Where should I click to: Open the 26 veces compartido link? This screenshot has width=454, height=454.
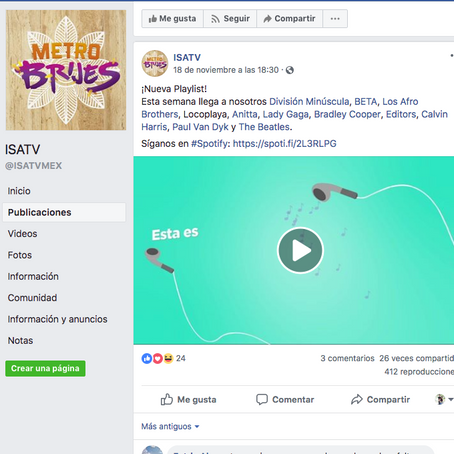pyautogui.click(x=417, y=358)
